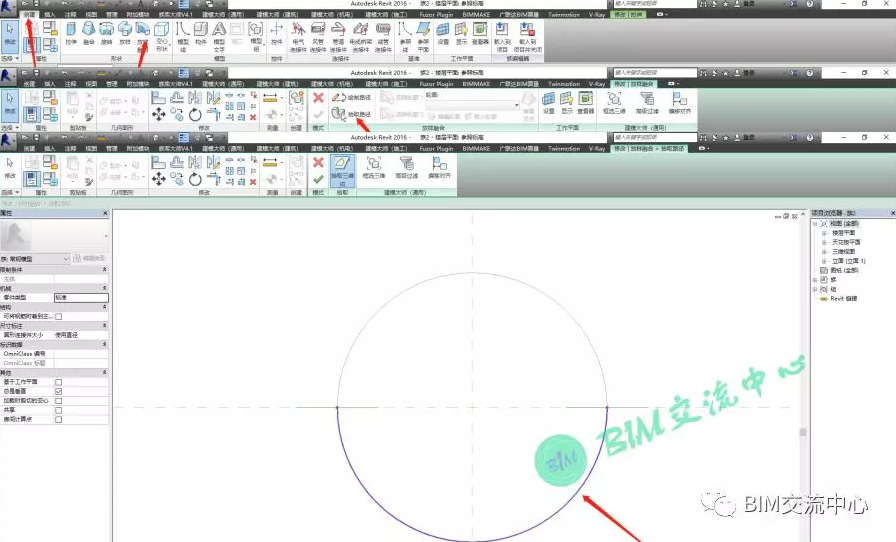This screenshot has height=542, width=896.
Task: Open the 修改 | 放样融合 contextual tab
Action: (x=634, y=84)
